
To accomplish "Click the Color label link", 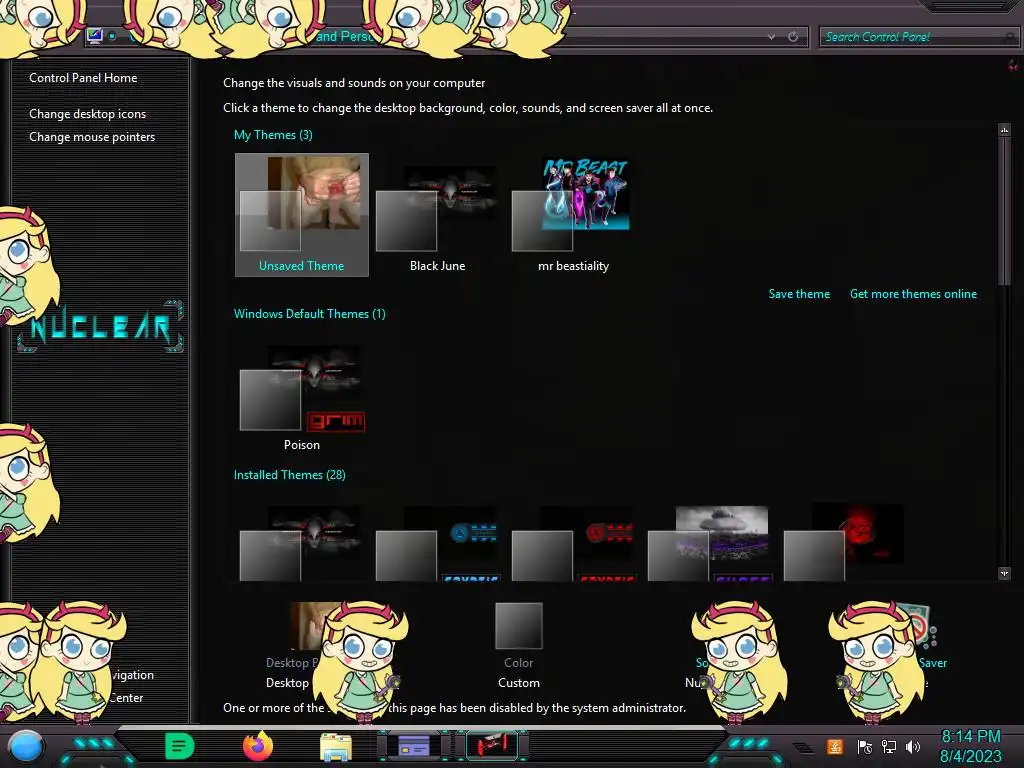I will (519, 663).
